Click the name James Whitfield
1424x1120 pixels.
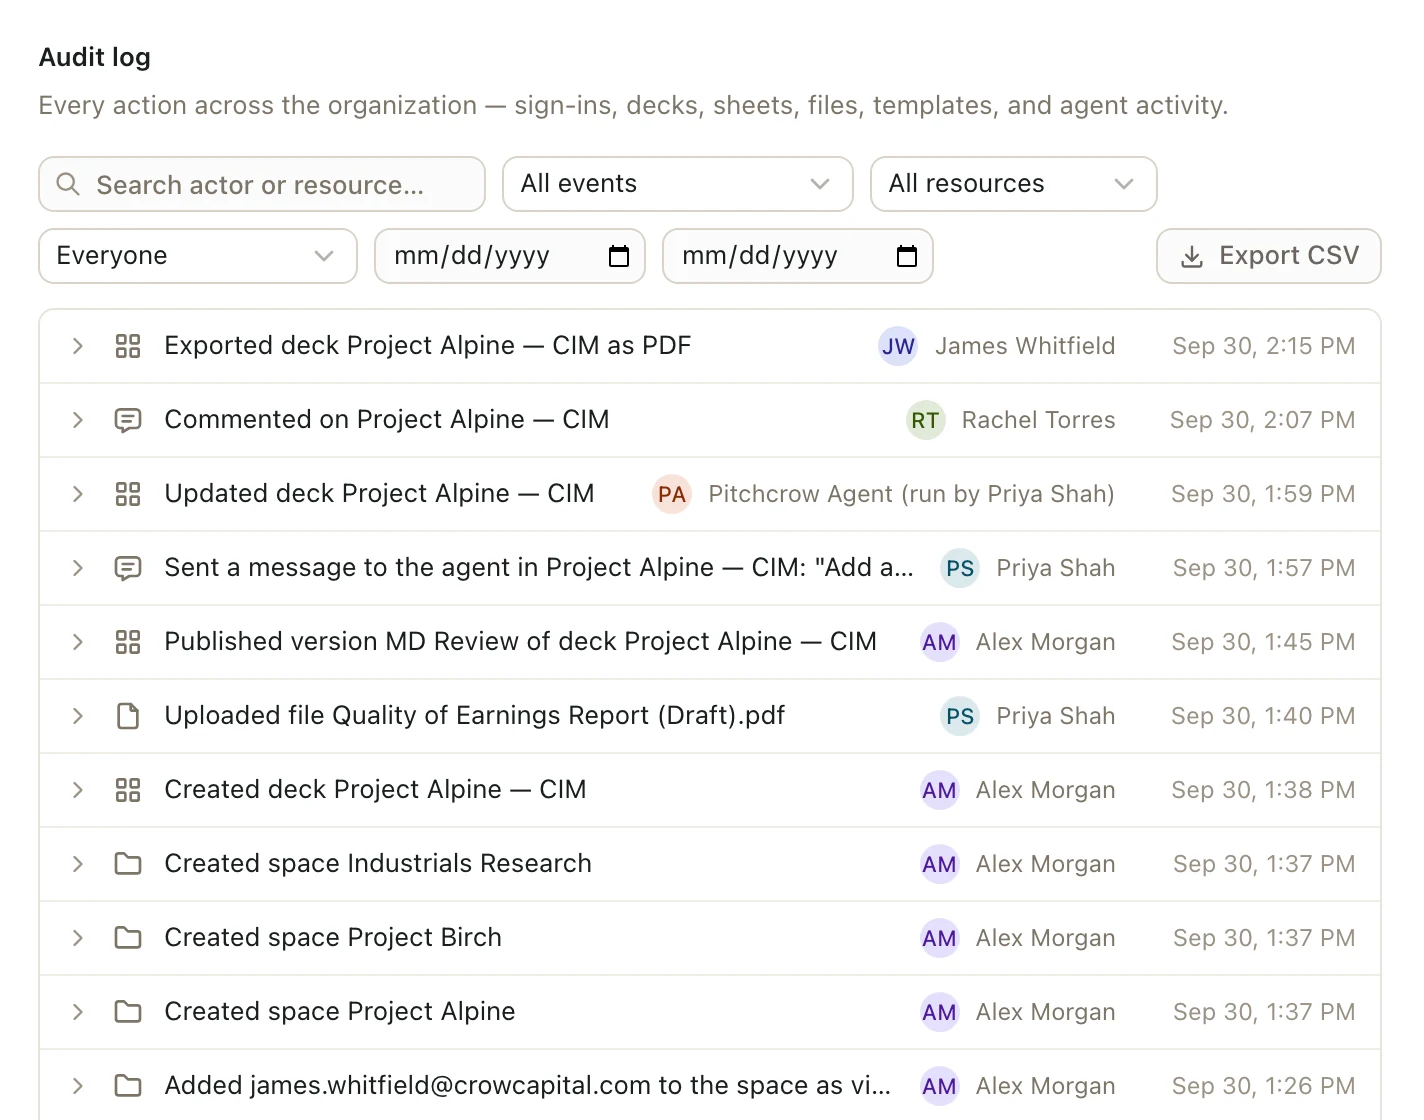coord(1025,346)
